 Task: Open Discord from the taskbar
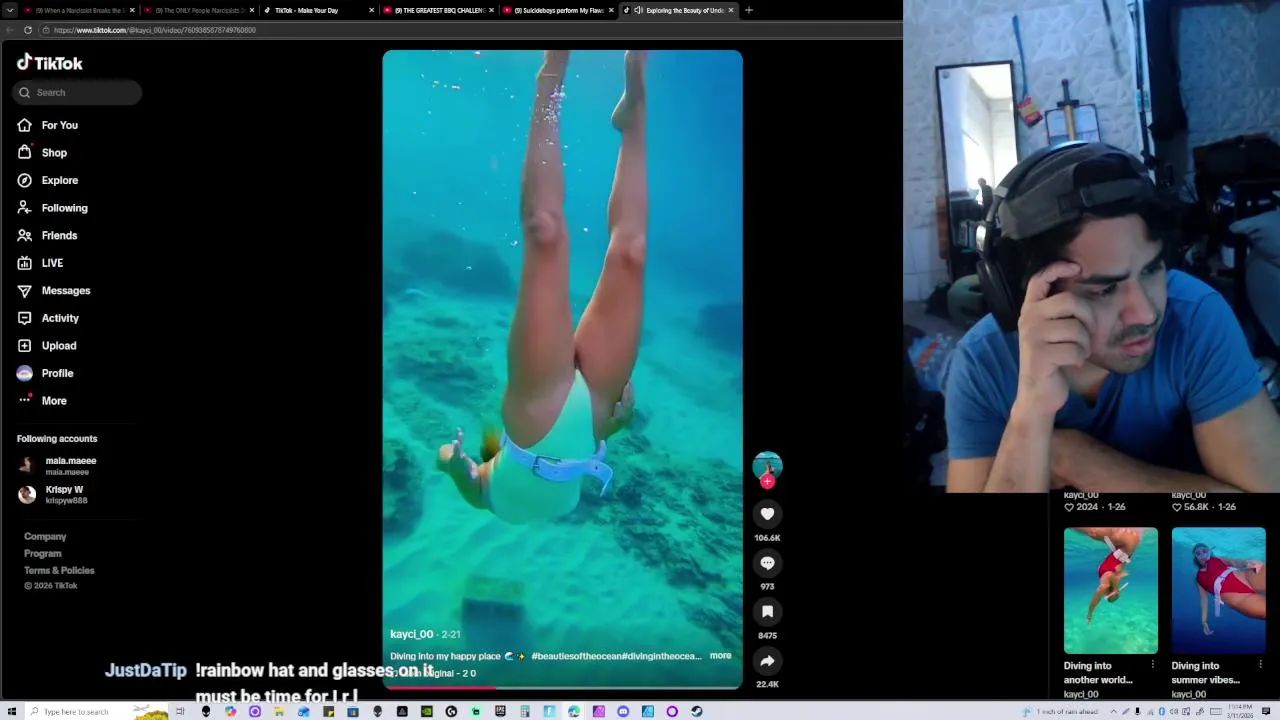[x=623, y=711]
